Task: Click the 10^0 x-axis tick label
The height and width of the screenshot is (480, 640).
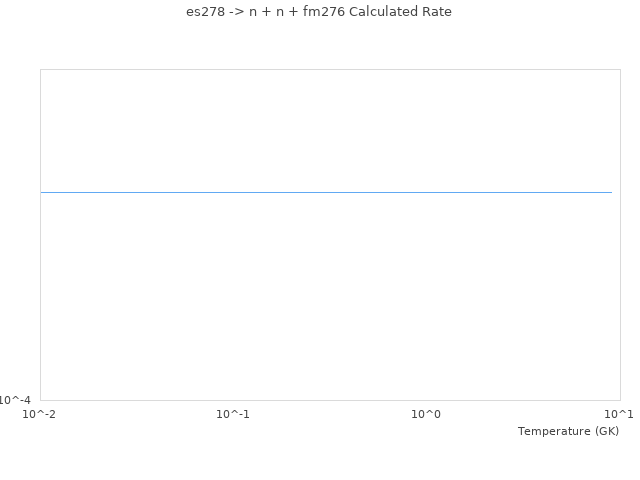Action: tap(426, 414)
